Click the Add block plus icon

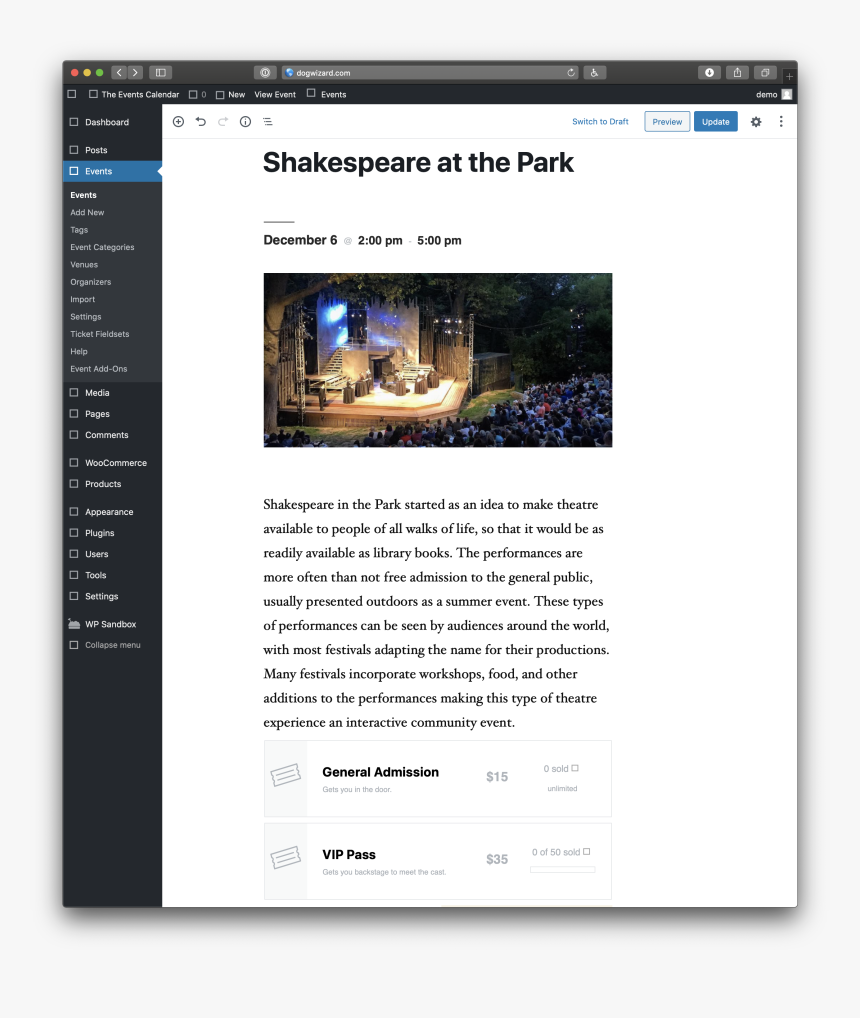178,122
